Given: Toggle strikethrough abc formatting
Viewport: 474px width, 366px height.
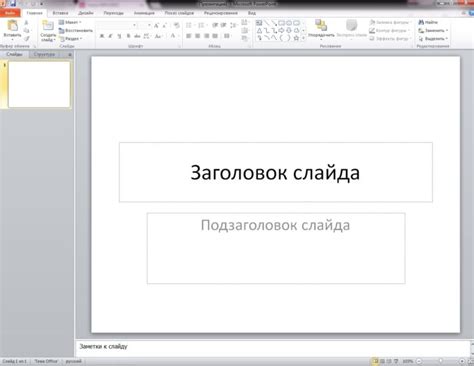Looking at the screenshot, I should click(x=137, y=36).
